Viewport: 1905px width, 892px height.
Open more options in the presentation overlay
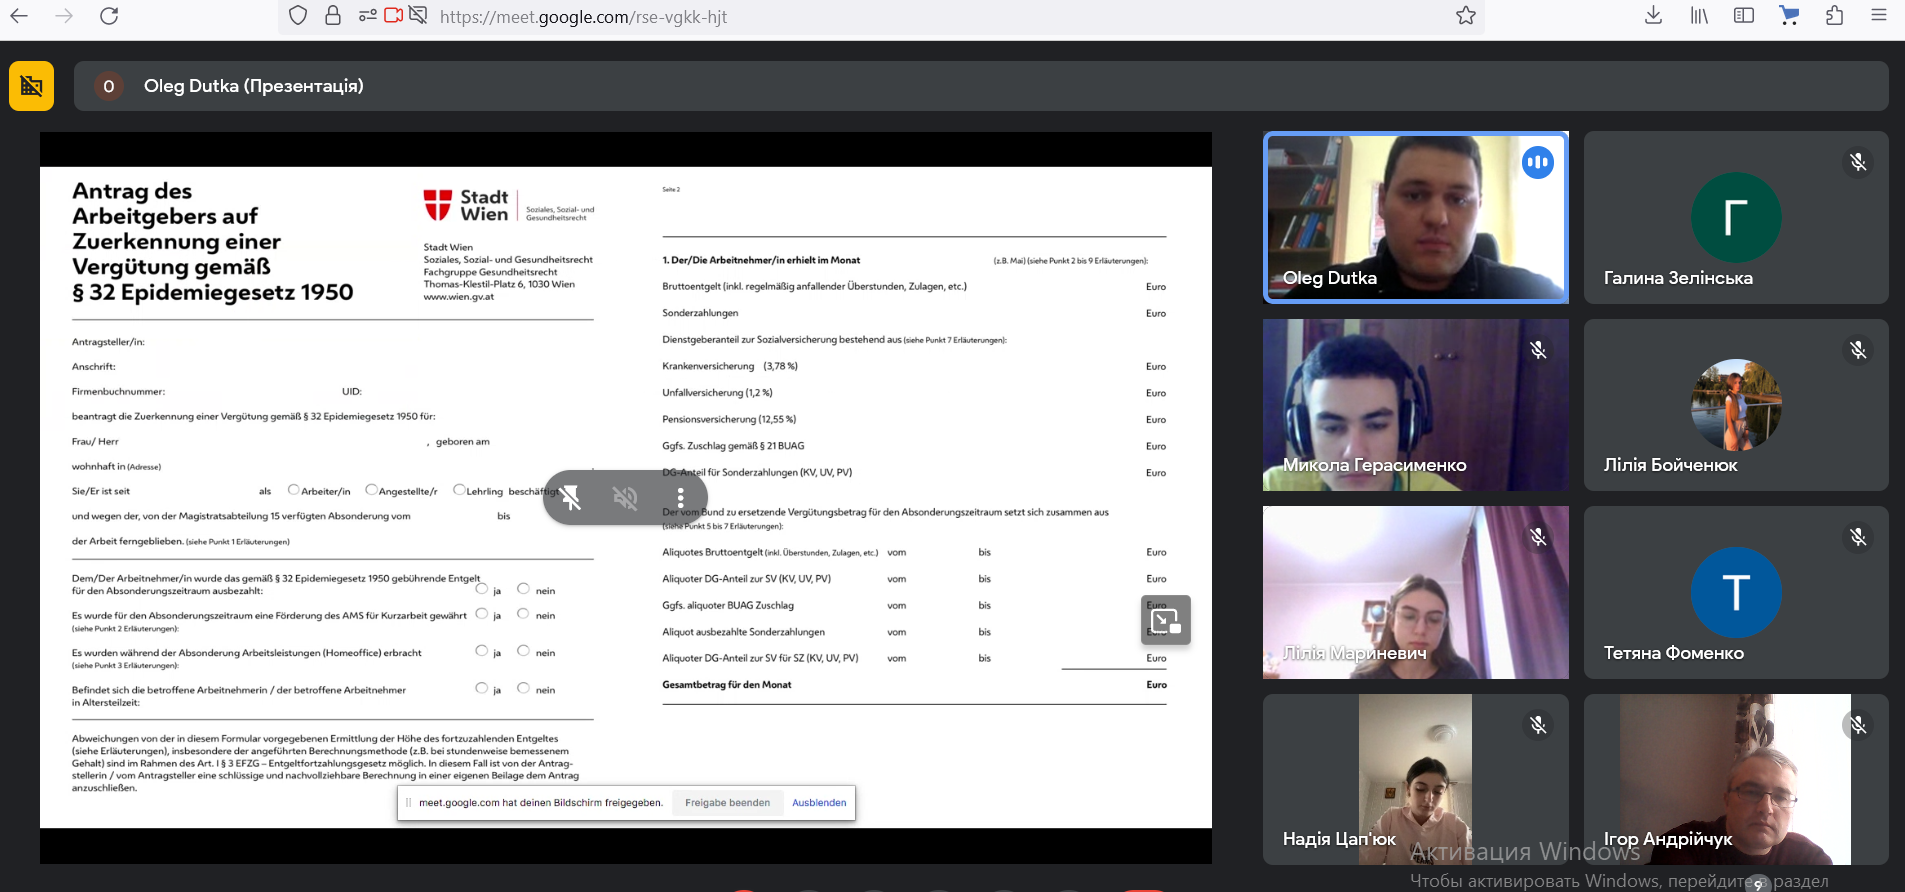tap(680, 497)
